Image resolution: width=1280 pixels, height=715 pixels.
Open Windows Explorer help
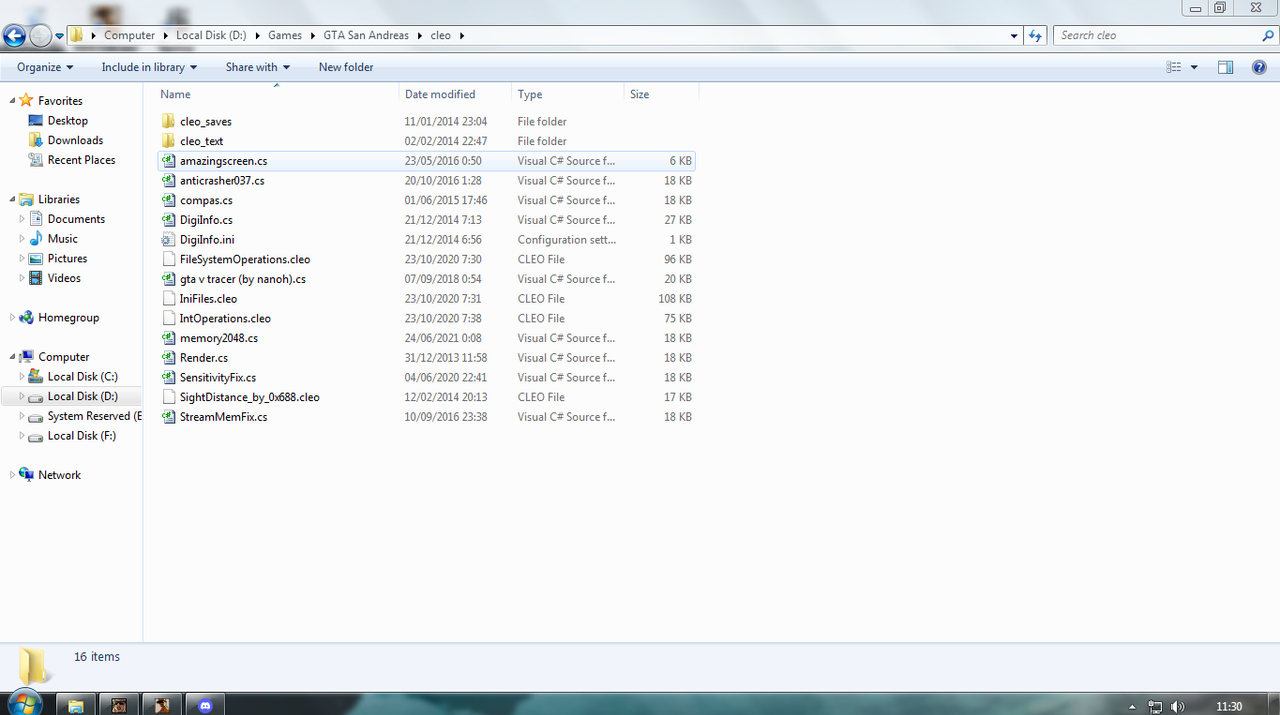[x=1259, y=67]
